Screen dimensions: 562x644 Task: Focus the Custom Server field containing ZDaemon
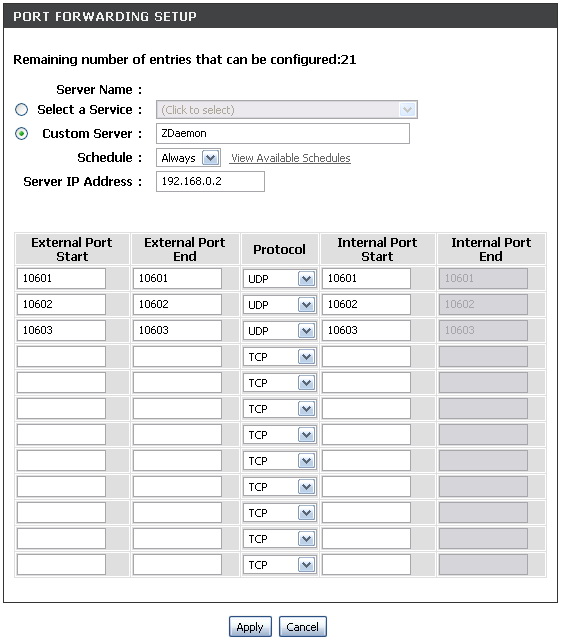click(x=283, y=133)
